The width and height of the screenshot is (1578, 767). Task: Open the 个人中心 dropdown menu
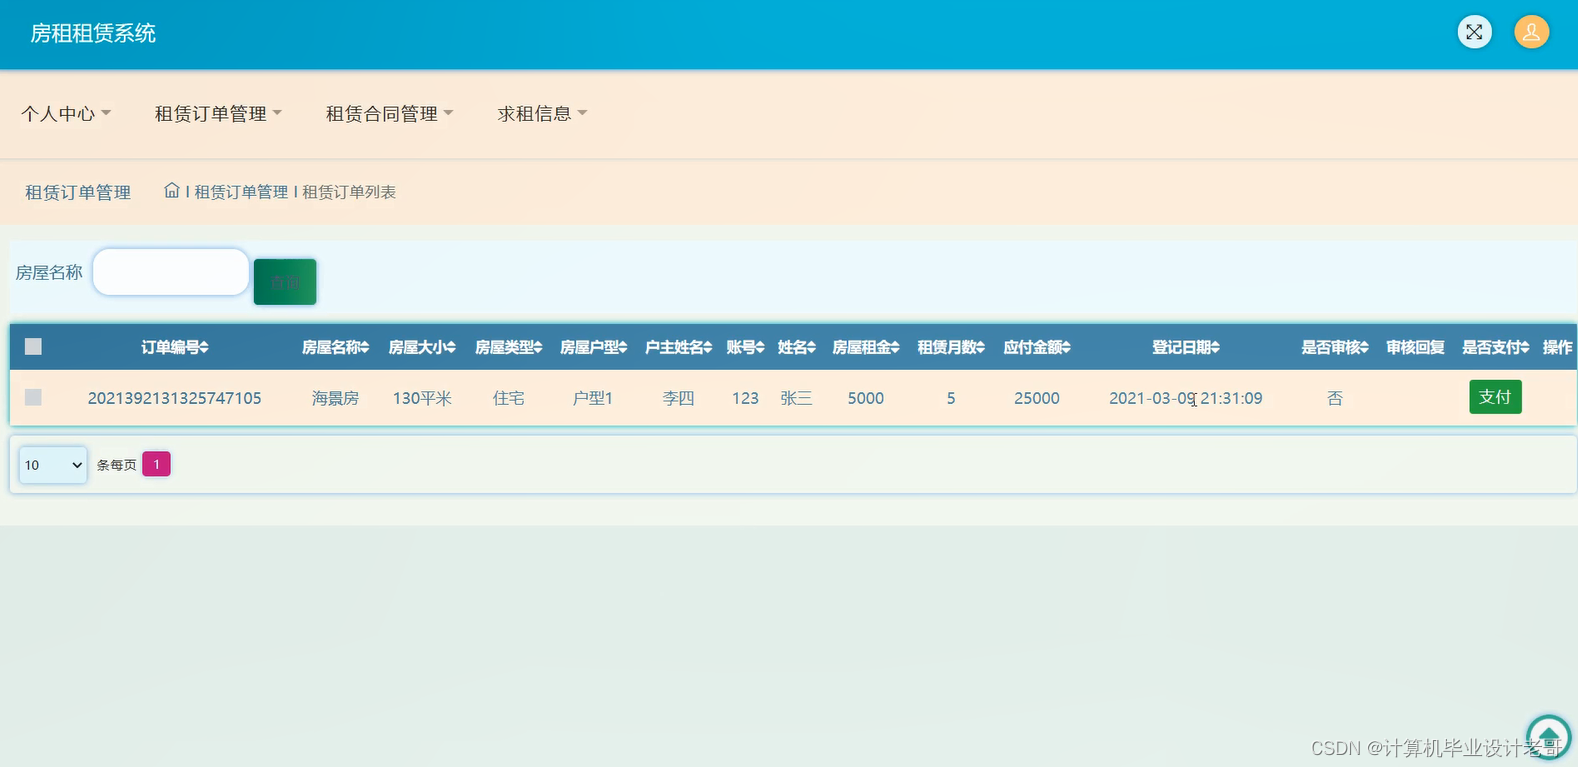coord(66,114)
